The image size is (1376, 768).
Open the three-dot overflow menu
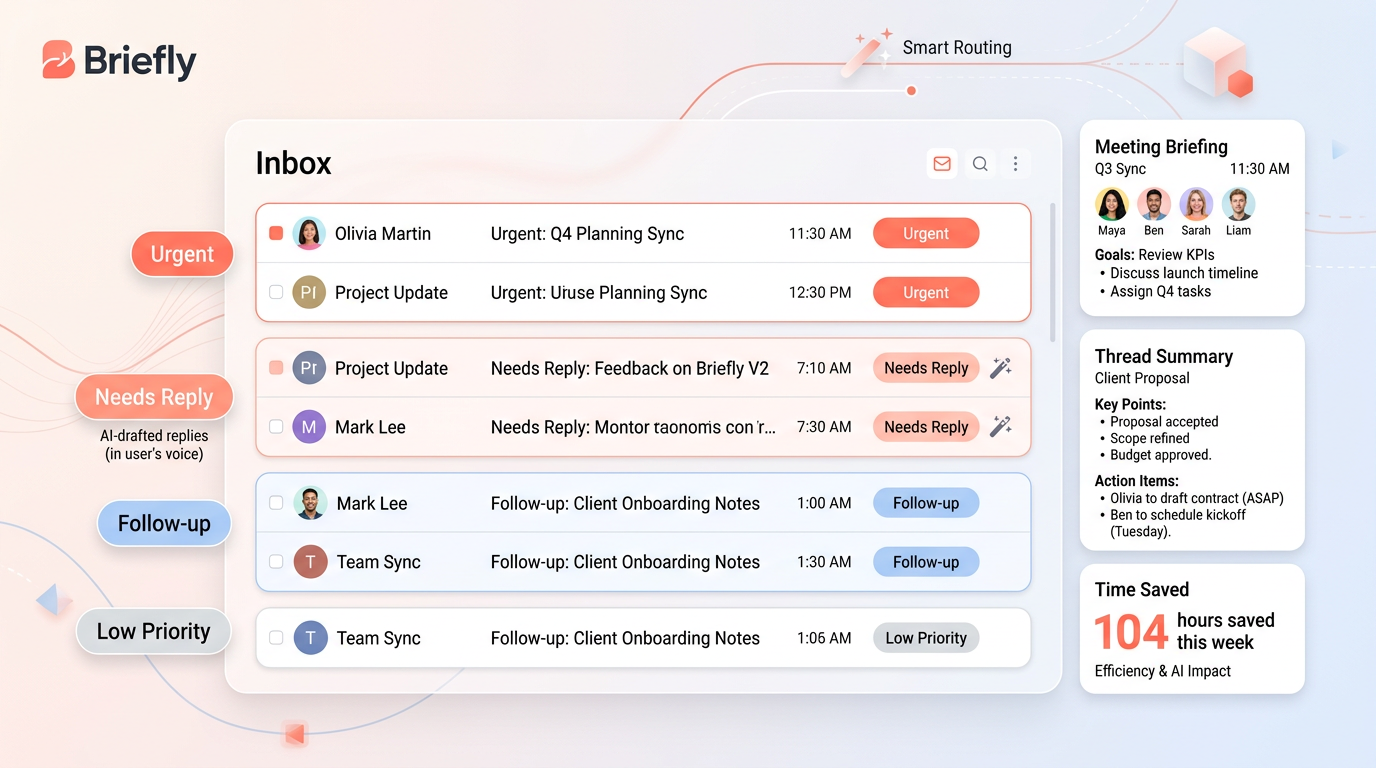pos(1016,163)
